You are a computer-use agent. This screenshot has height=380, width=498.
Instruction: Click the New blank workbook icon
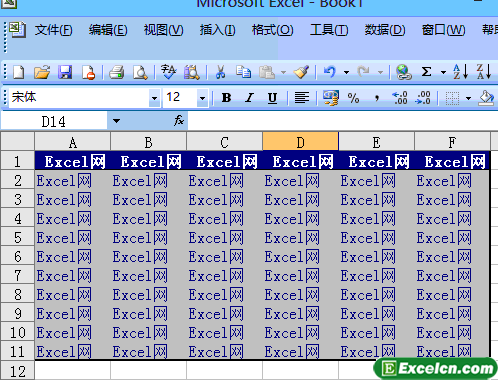tap(19, 72)
